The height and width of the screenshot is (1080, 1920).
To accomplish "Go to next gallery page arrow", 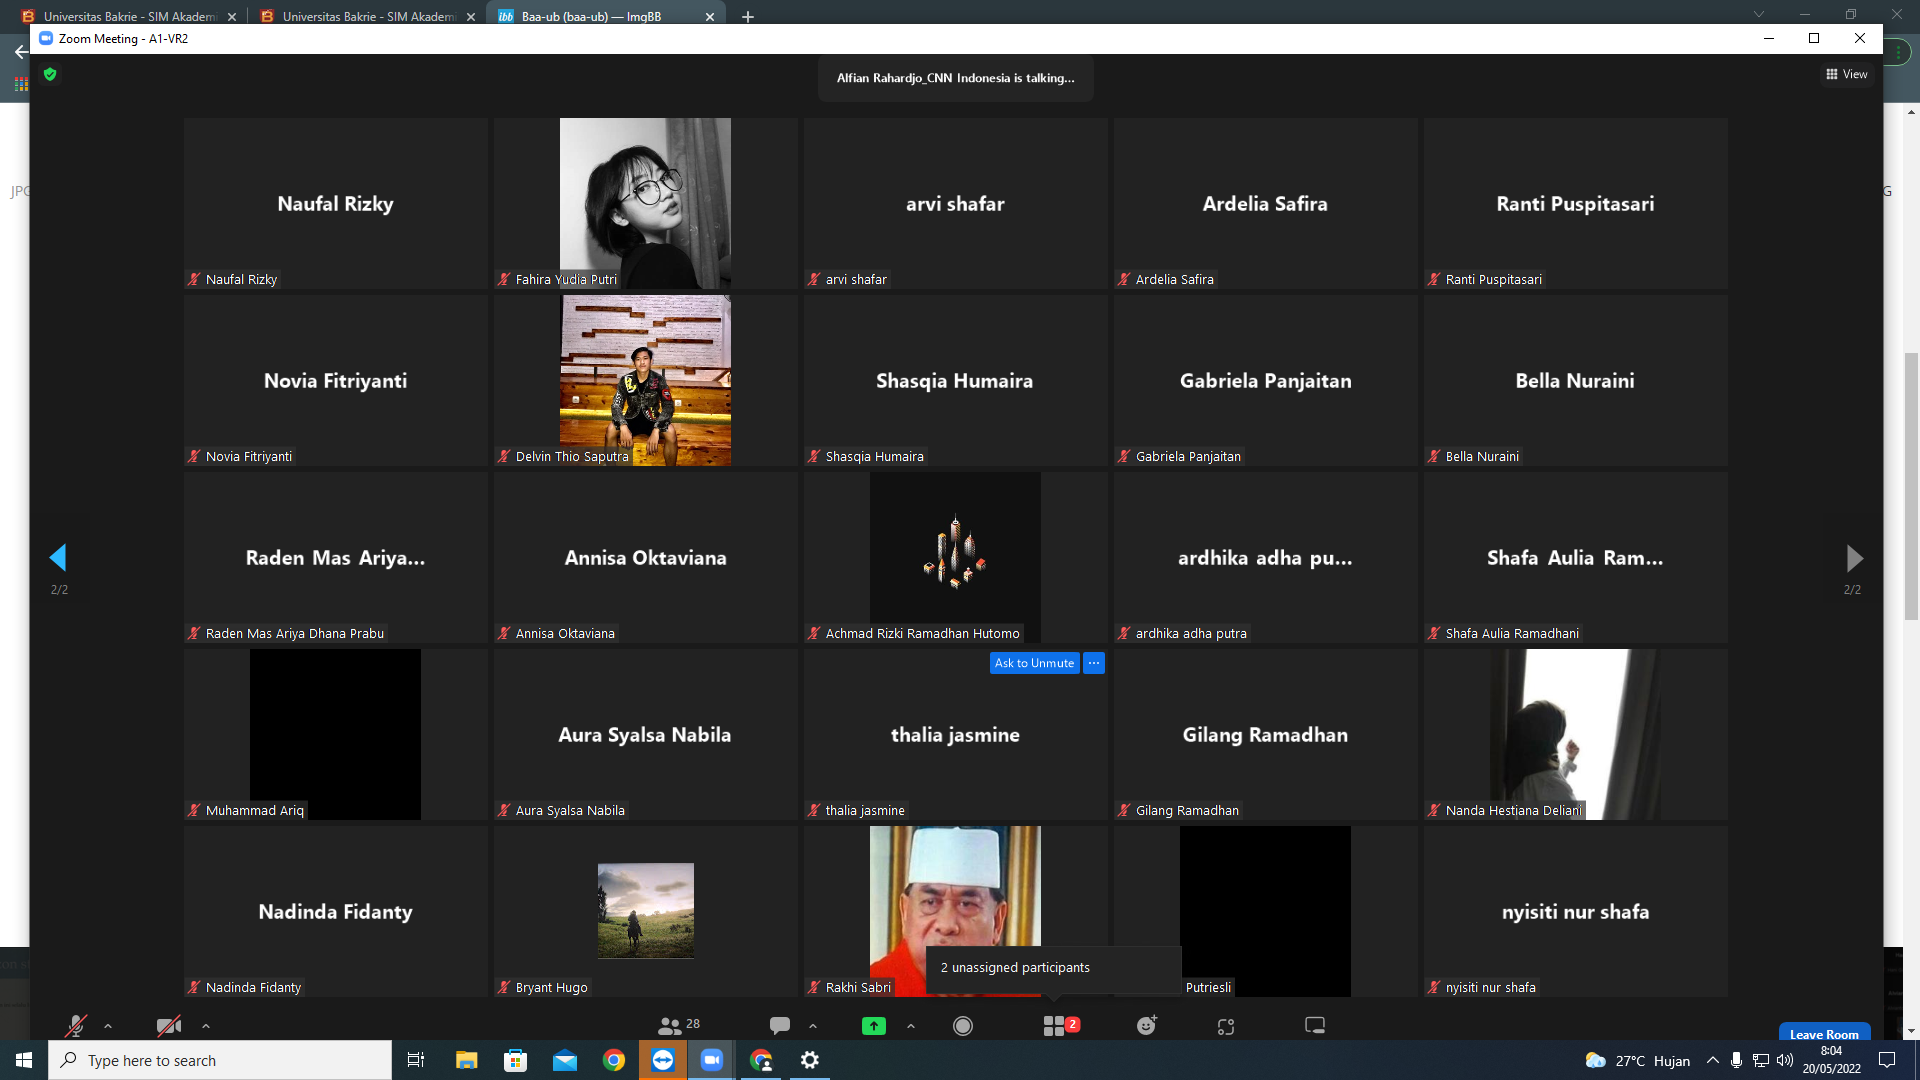I will (1854, 558).
